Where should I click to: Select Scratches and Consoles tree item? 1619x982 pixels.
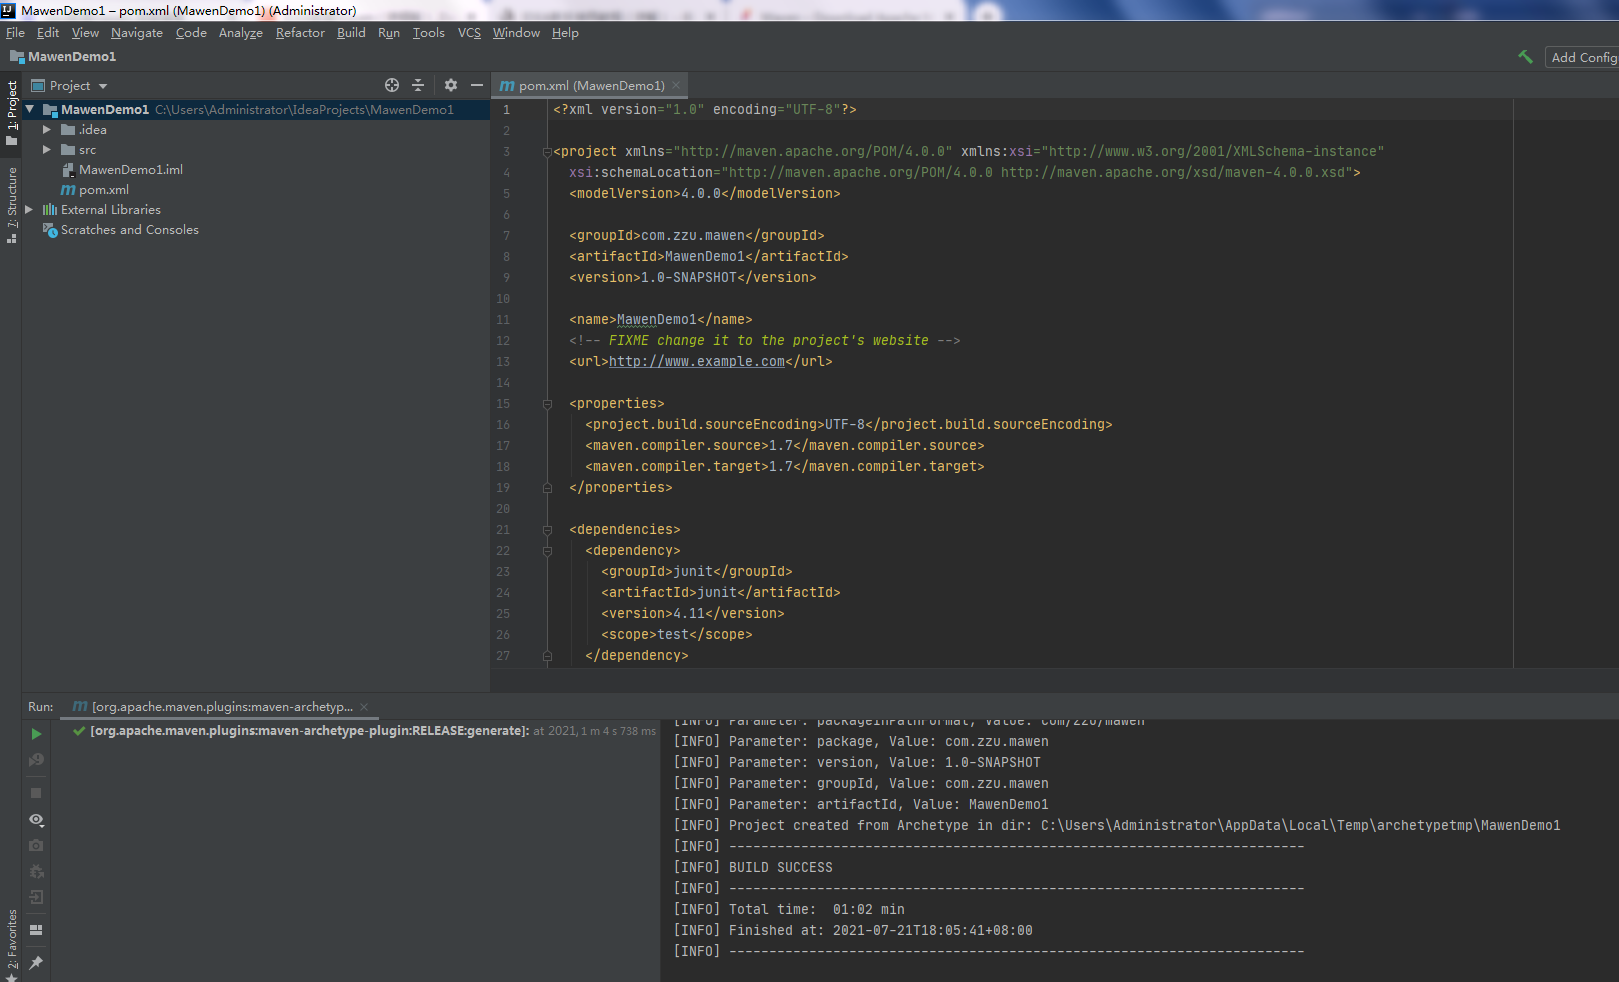(130, 230)
